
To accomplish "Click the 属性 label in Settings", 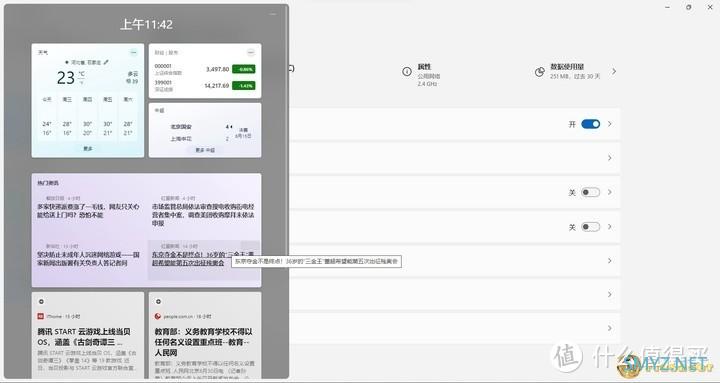I will click(424, 67).
